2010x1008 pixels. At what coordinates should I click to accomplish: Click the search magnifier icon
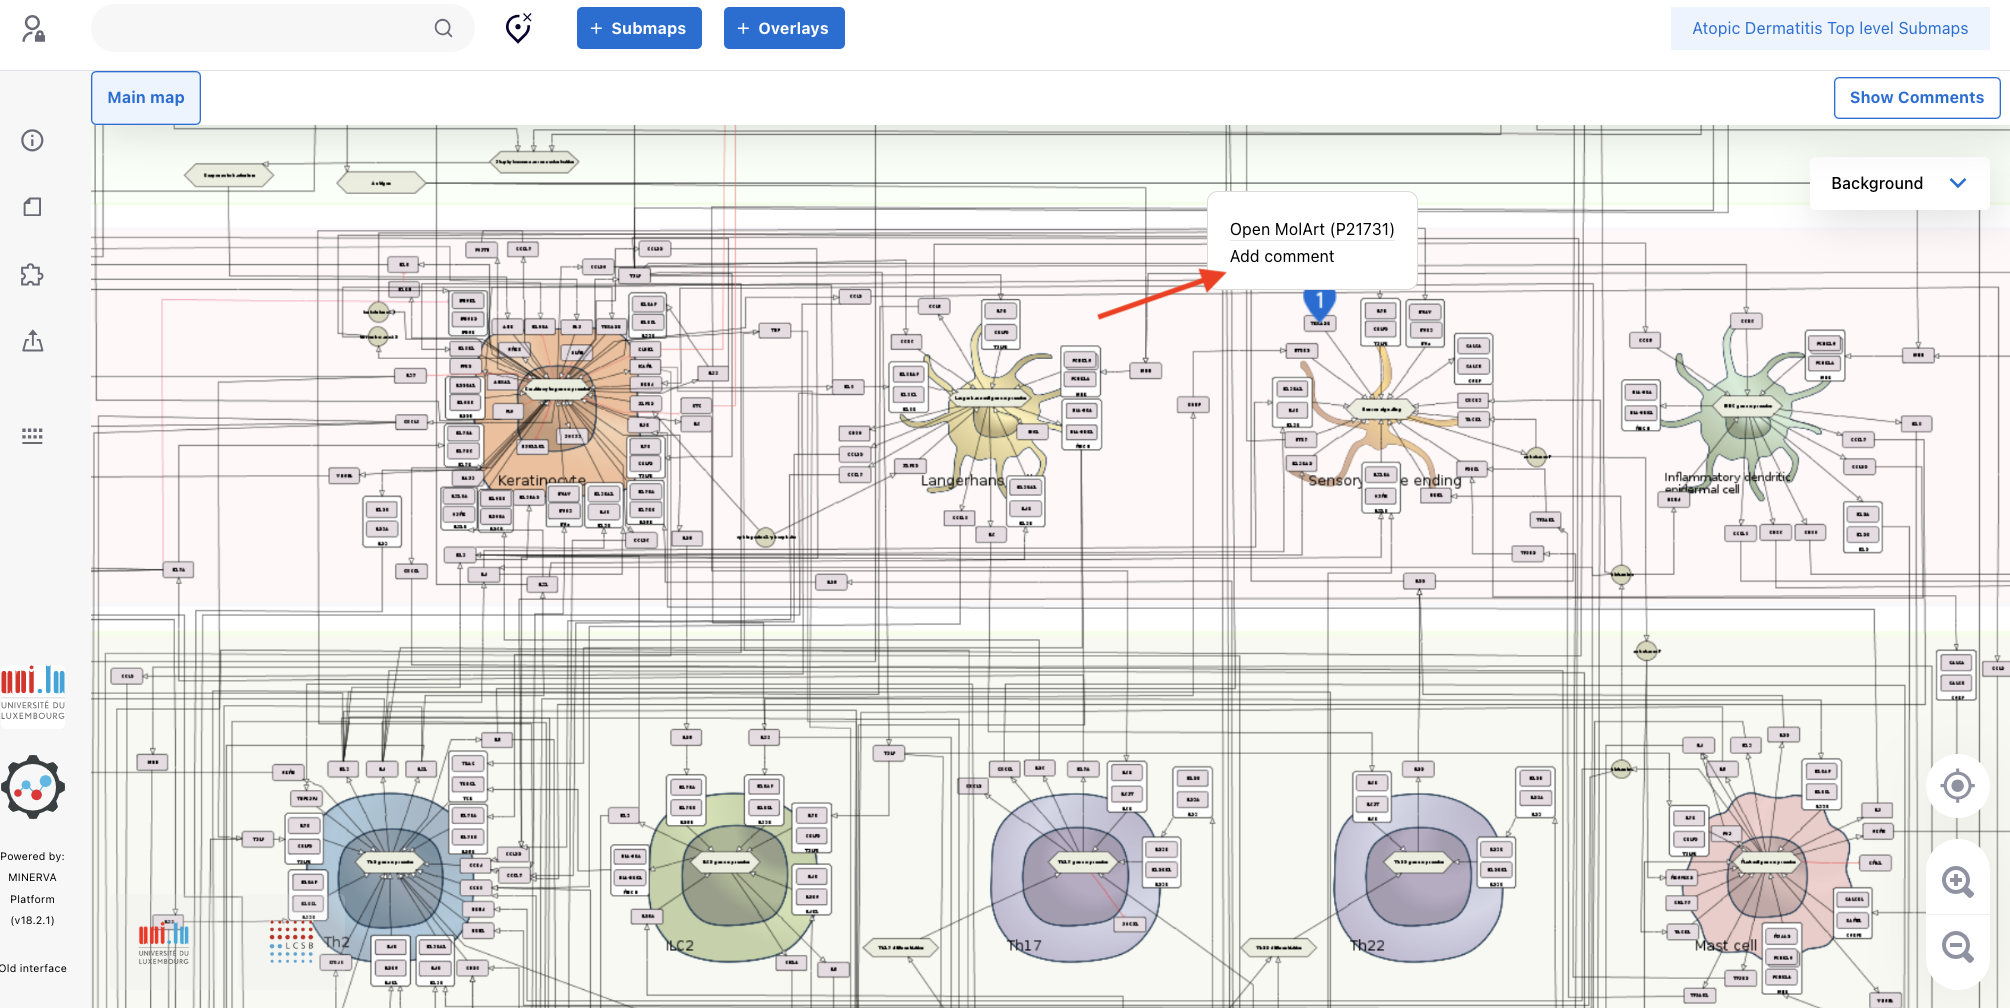pyautogui.click(x=443, y=29)
